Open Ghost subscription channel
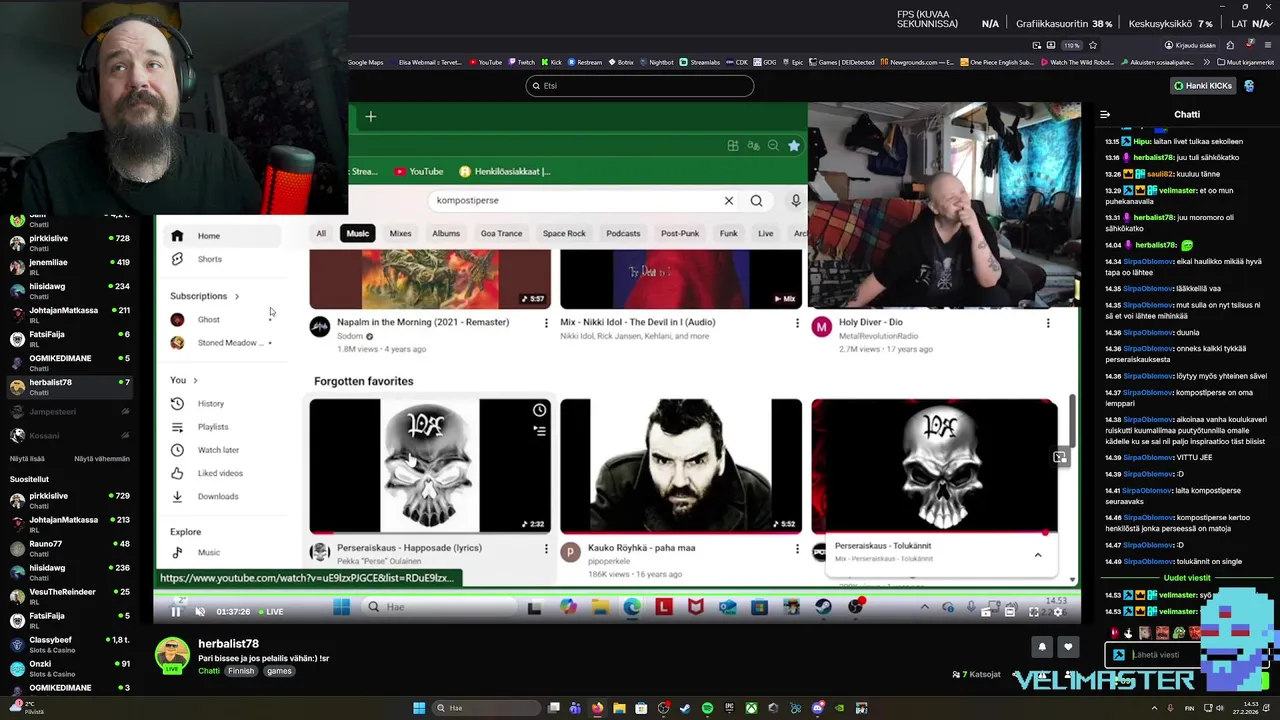Image resolution: width=1280 pixels, height=720 pixels. (222, 319)
